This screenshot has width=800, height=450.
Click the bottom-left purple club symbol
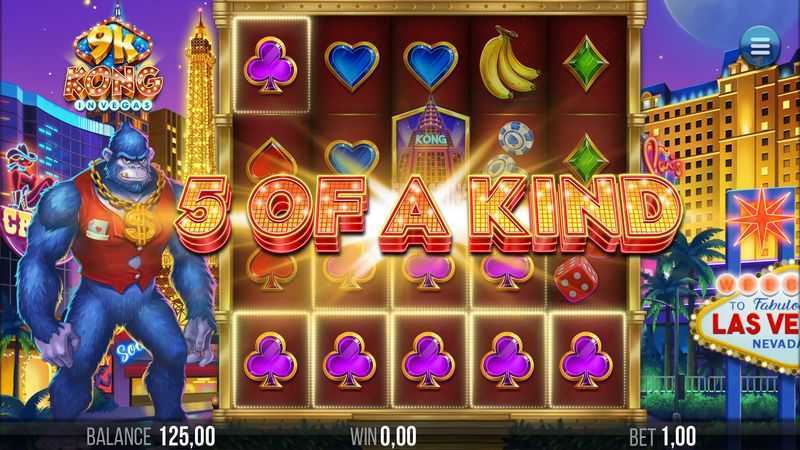tap(270, 360)
